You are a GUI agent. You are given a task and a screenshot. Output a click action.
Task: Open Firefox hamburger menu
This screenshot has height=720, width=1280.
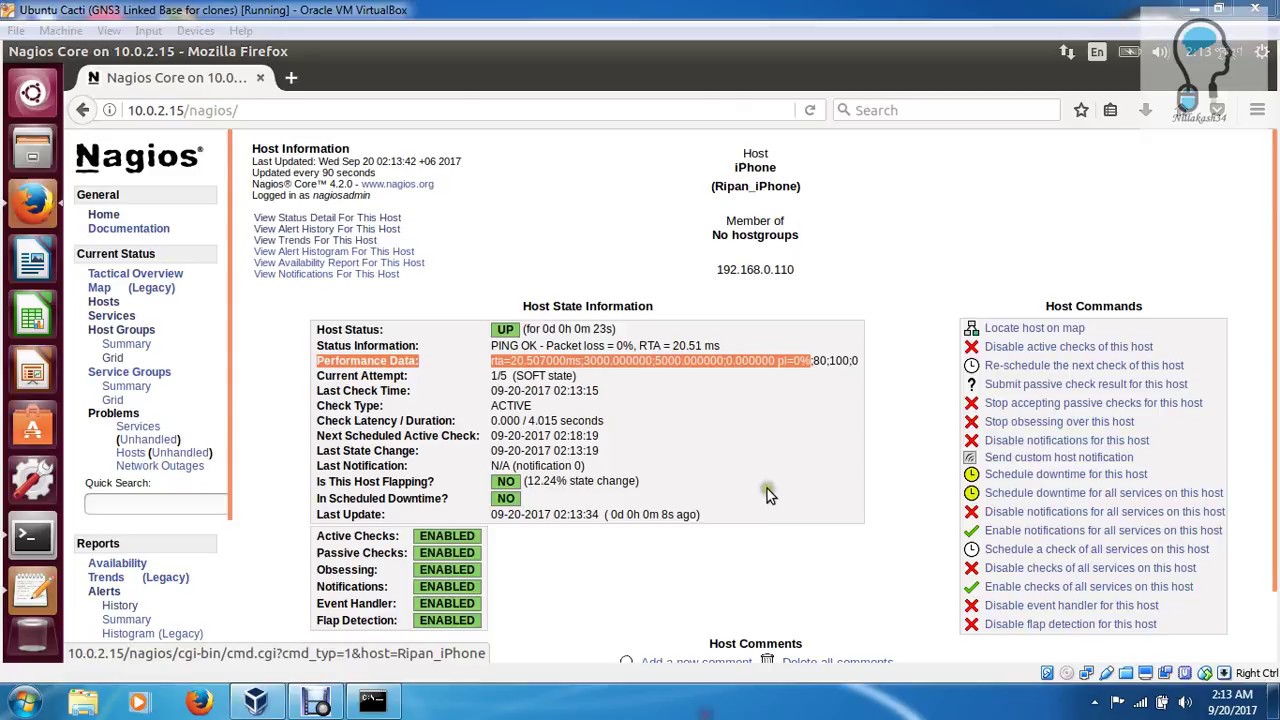click(1258, 110)
